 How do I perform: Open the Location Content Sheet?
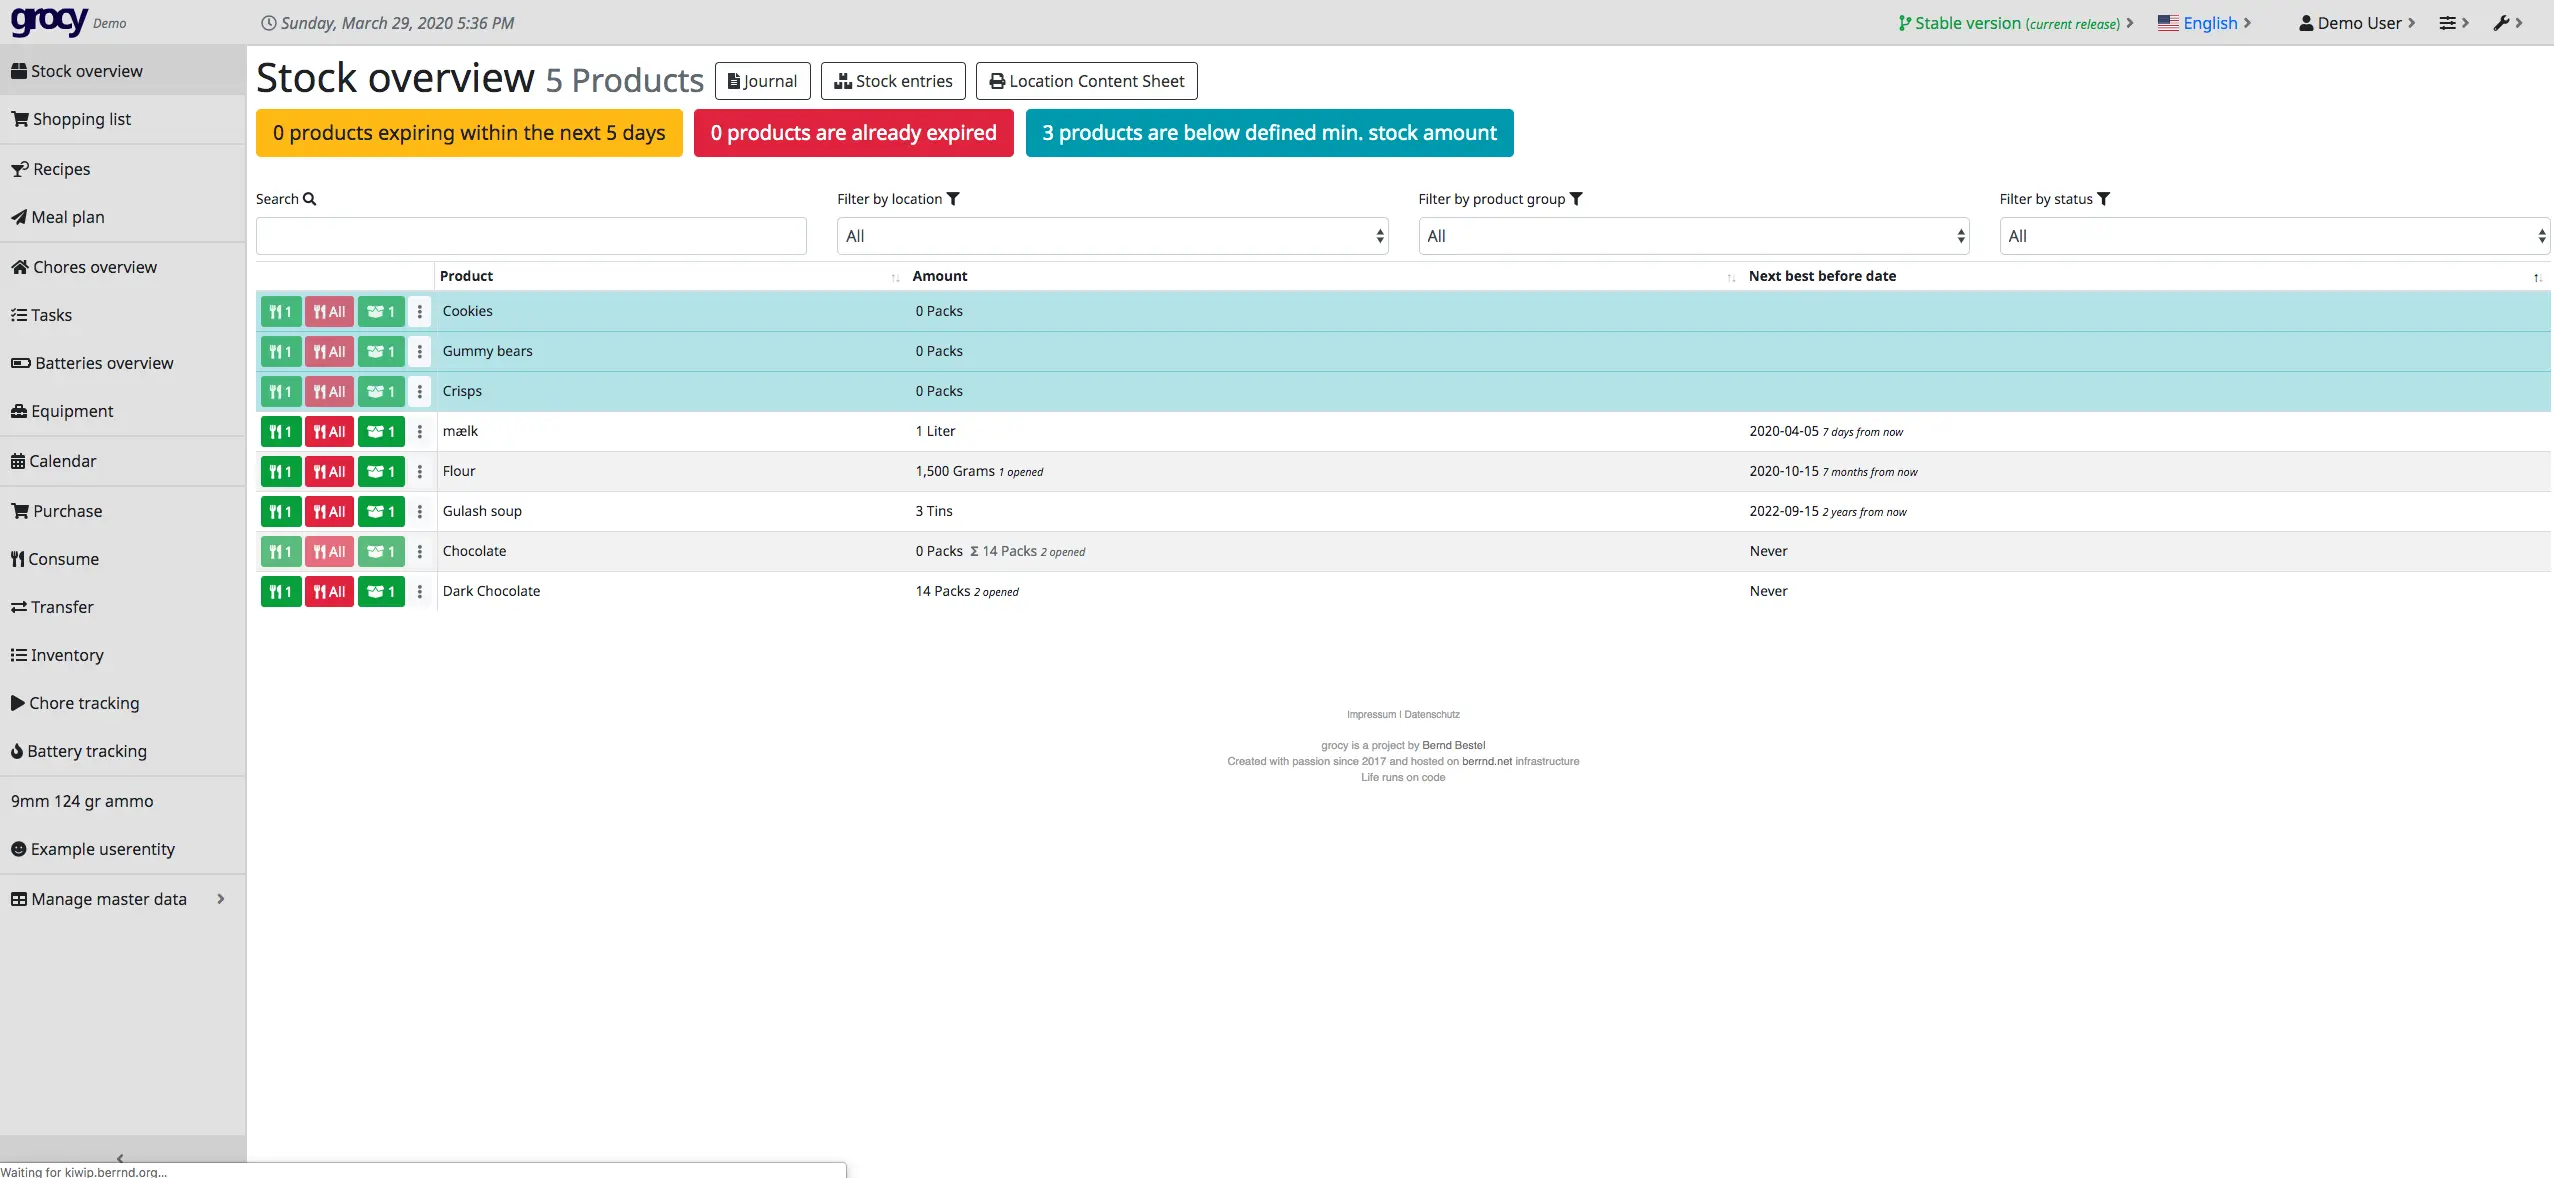[1086, 81]
